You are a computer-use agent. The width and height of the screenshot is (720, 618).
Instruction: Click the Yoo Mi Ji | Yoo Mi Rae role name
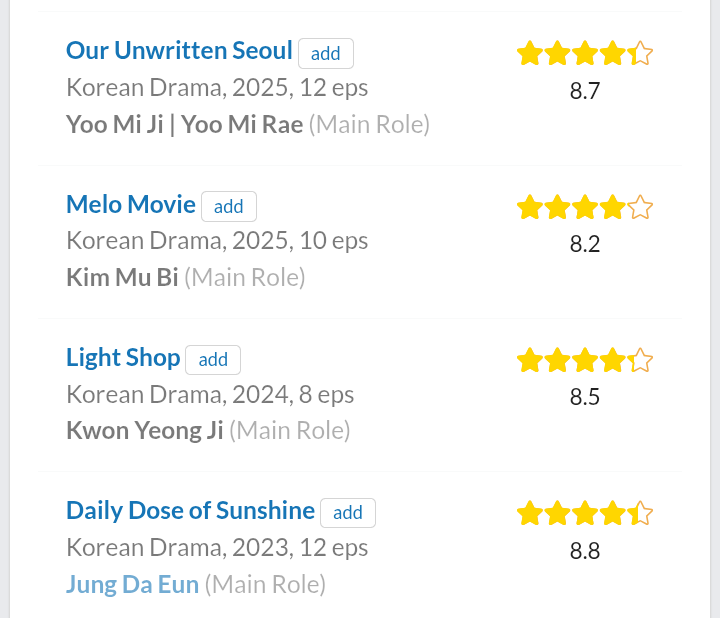click(x=185, y=124)
